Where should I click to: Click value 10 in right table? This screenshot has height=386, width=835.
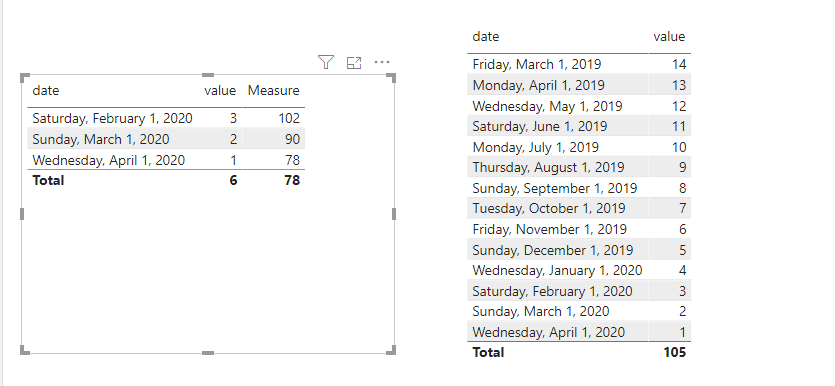pos(679,147)
